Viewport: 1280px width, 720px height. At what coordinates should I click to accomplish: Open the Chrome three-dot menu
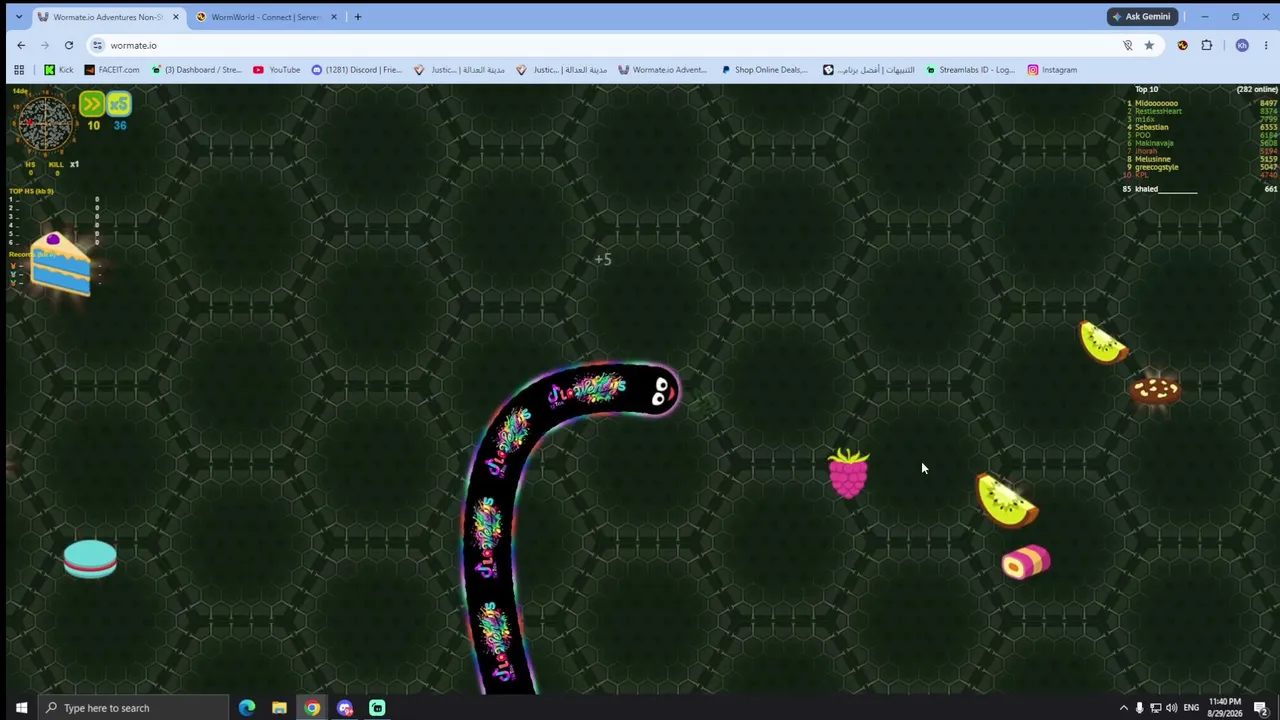point(1266,45)
